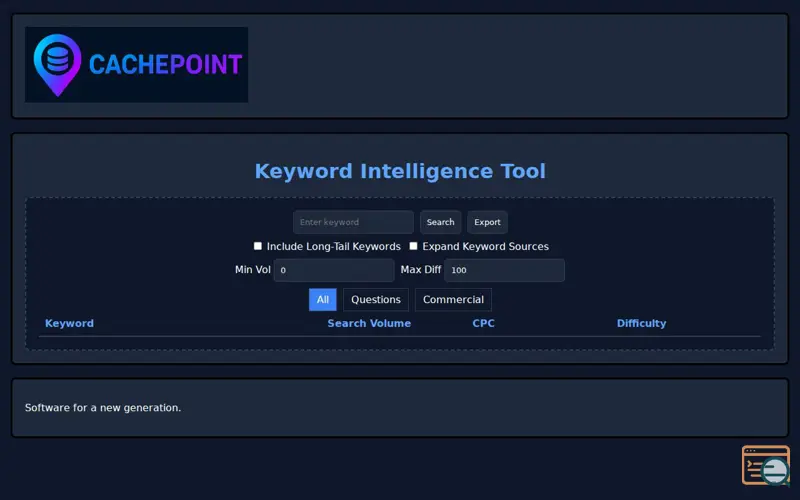This screenshot has width=800, height=500.
Task: Switch to the Questions filter tab
Action: (x=376, y=299)
